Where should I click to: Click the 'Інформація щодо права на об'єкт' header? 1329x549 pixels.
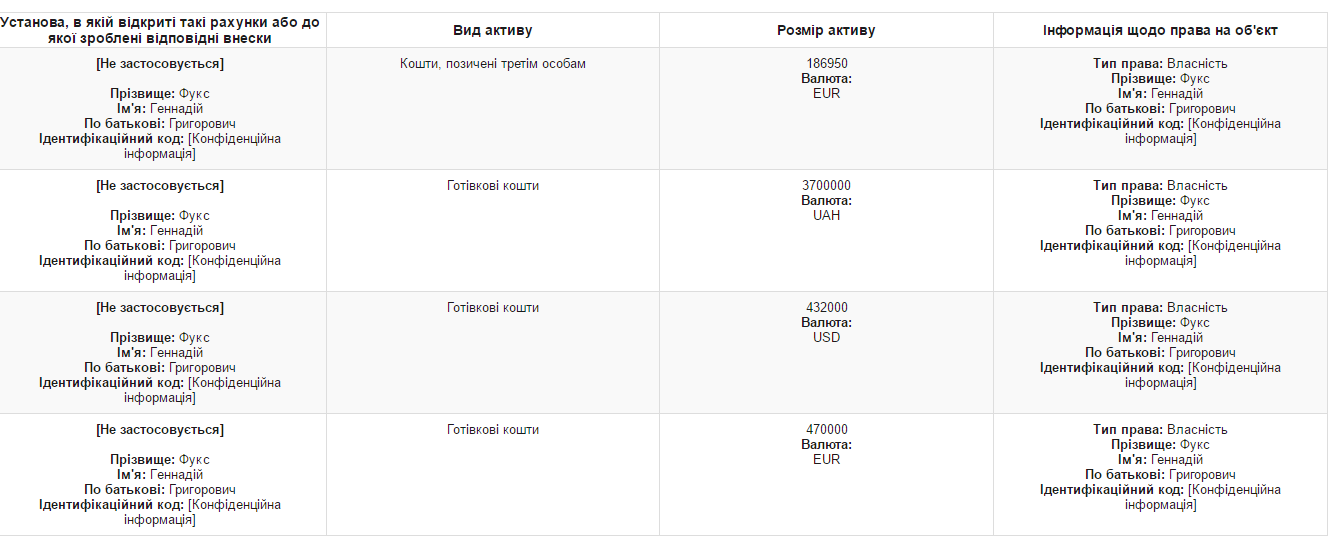1160,30
